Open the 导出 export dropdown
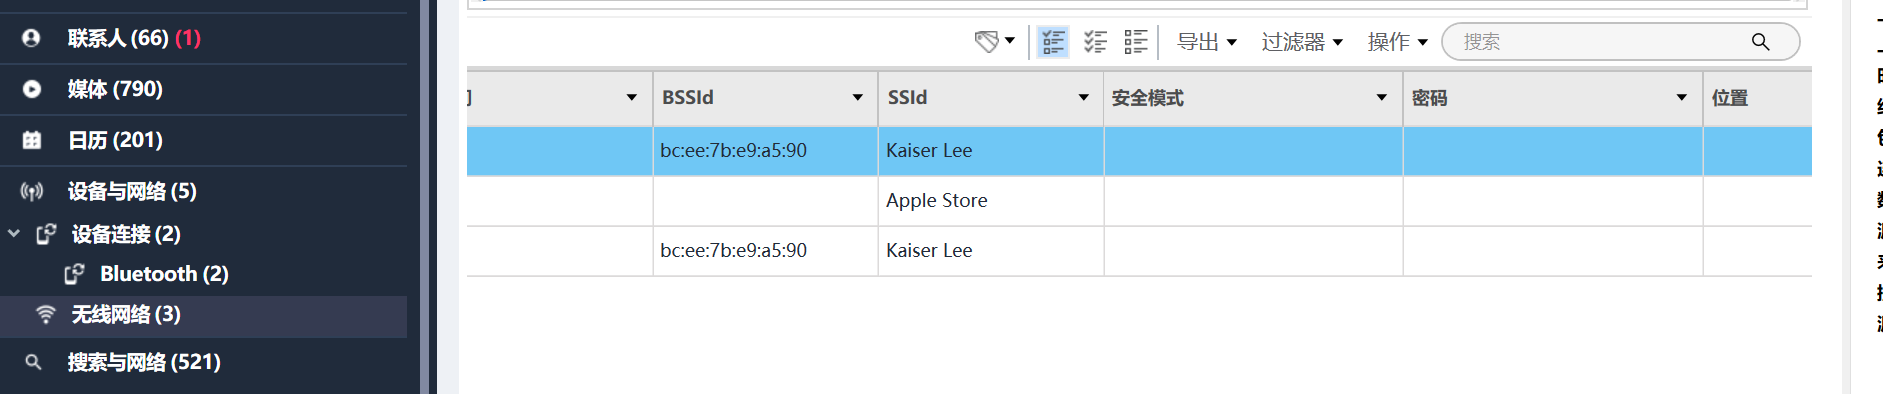1883x394 pixels. 1207,41
